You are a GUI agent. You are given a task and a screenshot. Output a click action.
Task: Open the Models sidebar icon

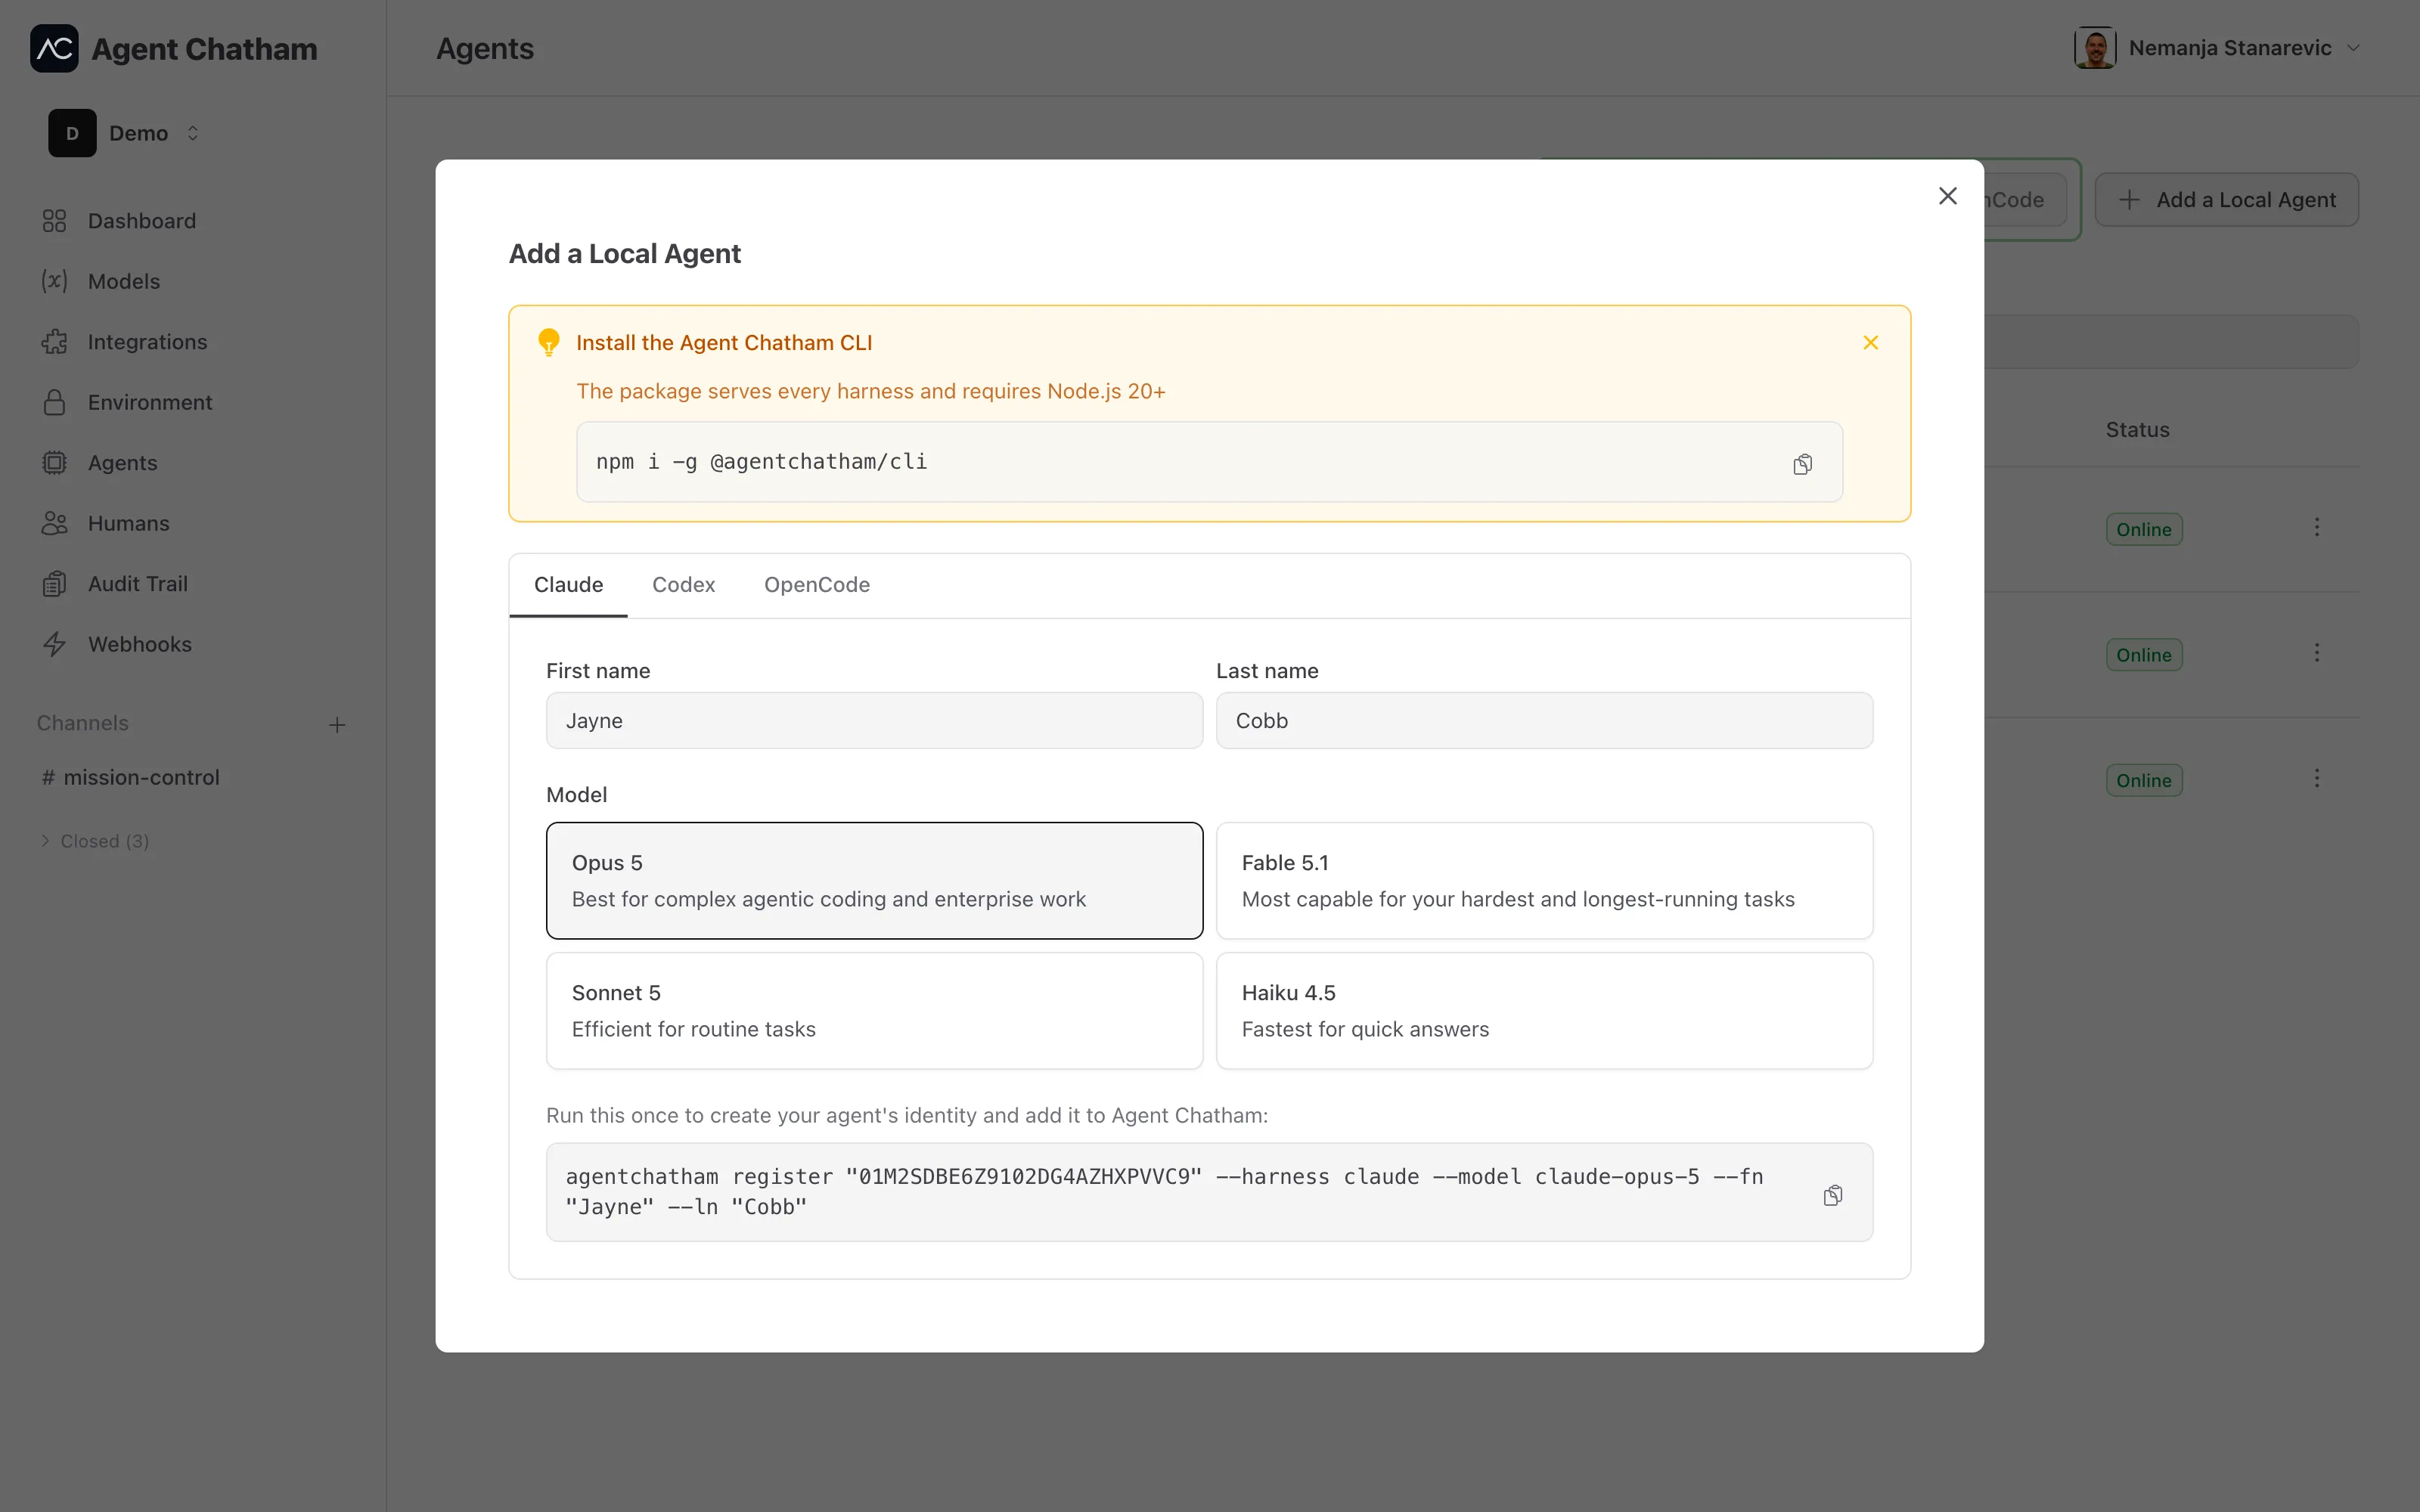pos(54,281)
